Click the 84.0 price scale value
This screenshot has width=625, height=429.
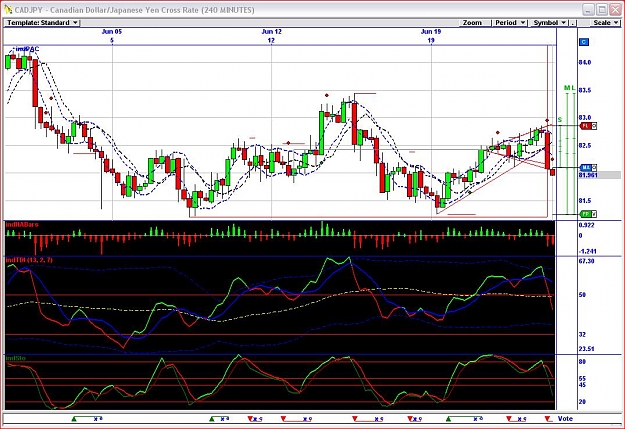pos(585,62)
